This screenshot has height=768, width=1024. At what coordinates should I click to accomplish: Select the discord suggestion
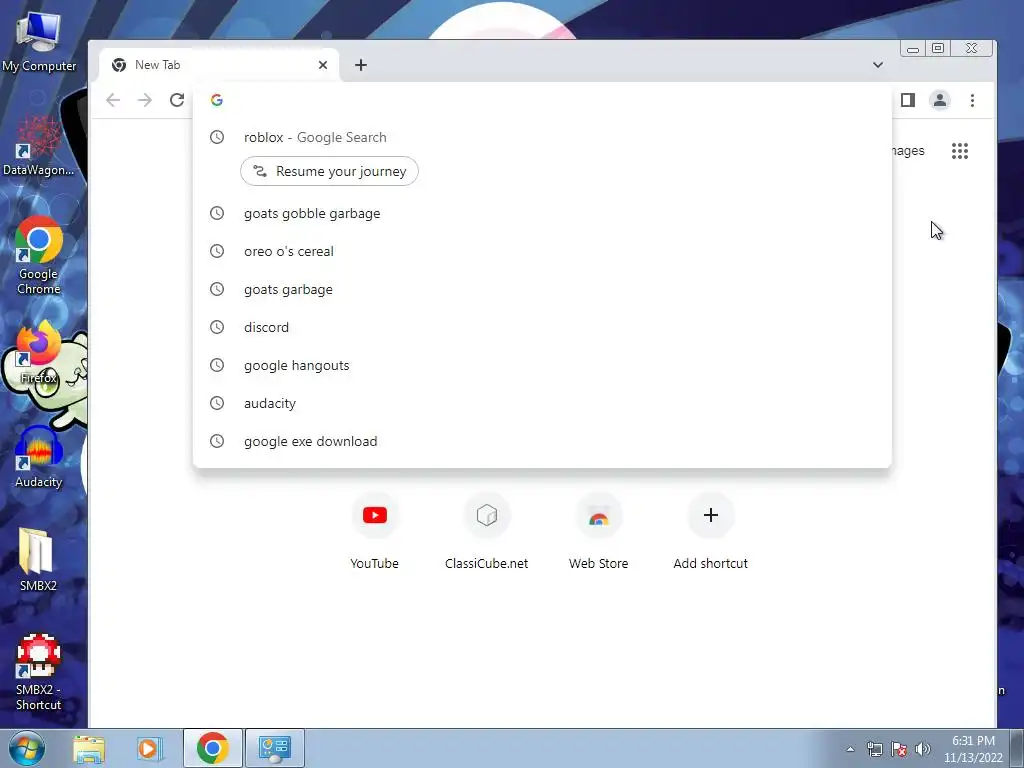pos(542,327)
